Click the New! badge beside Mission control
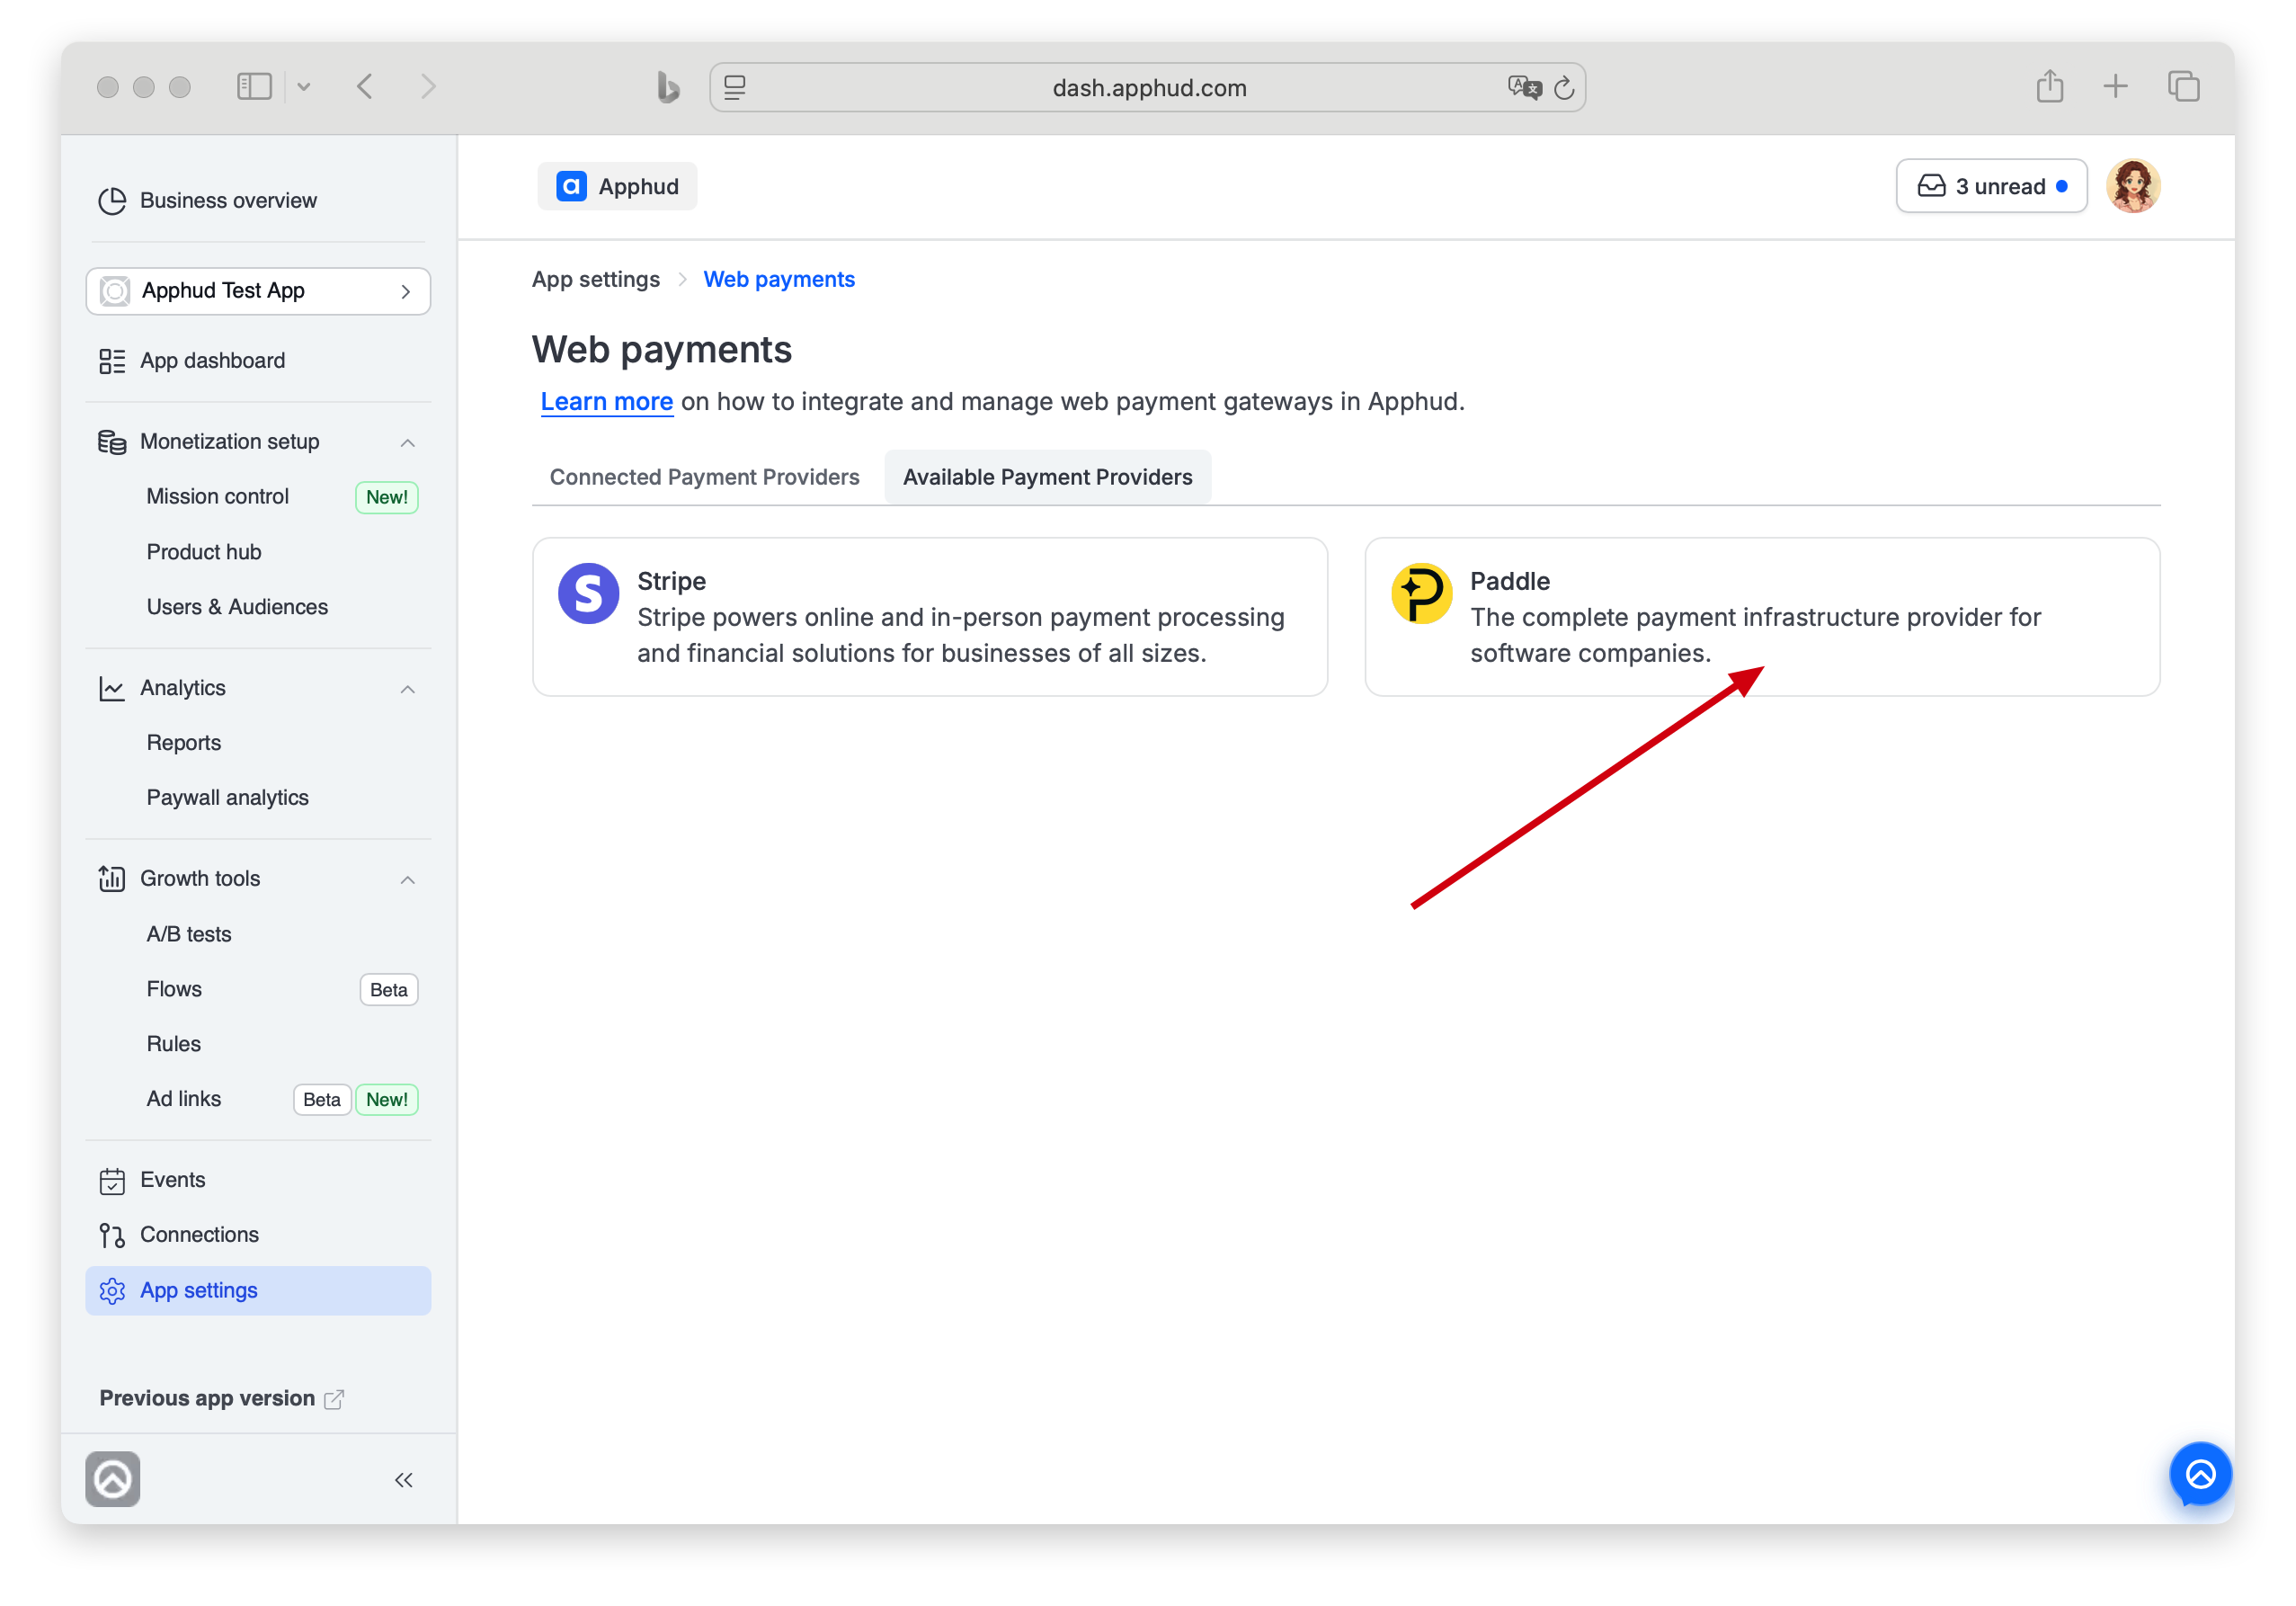 point(386,497)
